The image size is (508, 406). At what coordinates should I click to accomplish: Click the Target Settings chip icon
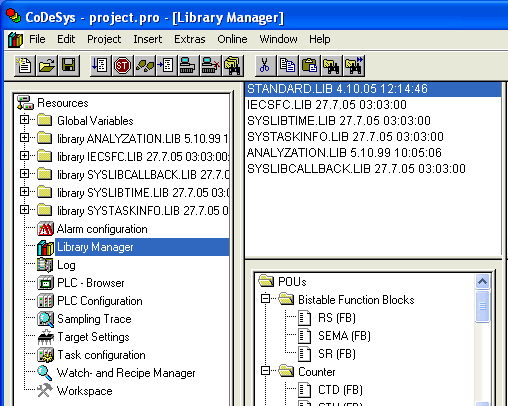45,337
